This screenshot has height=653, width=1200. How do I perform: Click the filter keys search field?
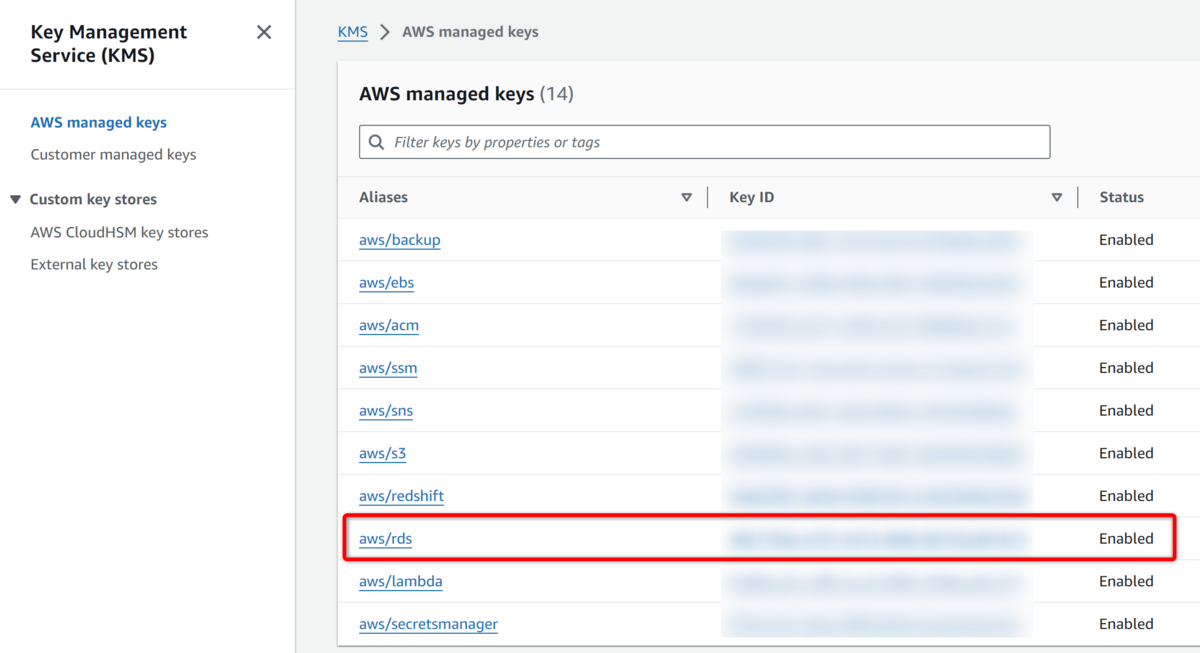coord(704,142)
